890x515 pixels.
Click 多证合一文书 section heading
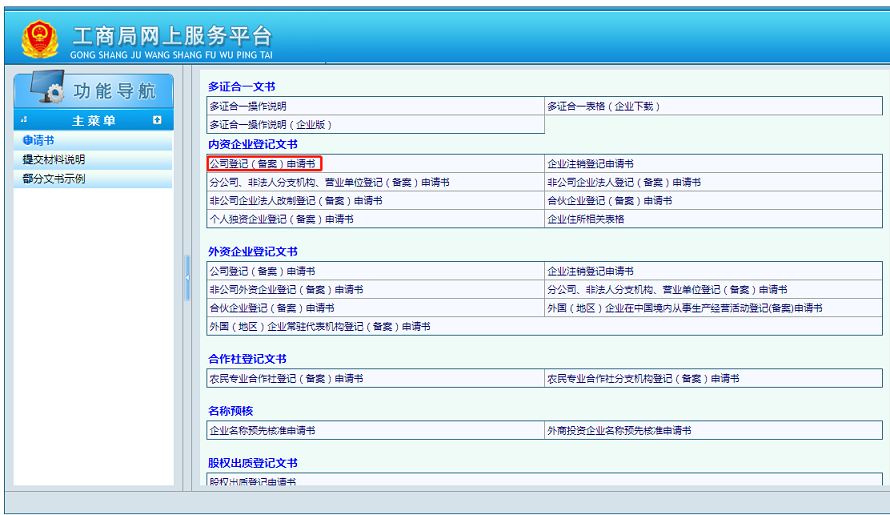(x=241, y=86)
